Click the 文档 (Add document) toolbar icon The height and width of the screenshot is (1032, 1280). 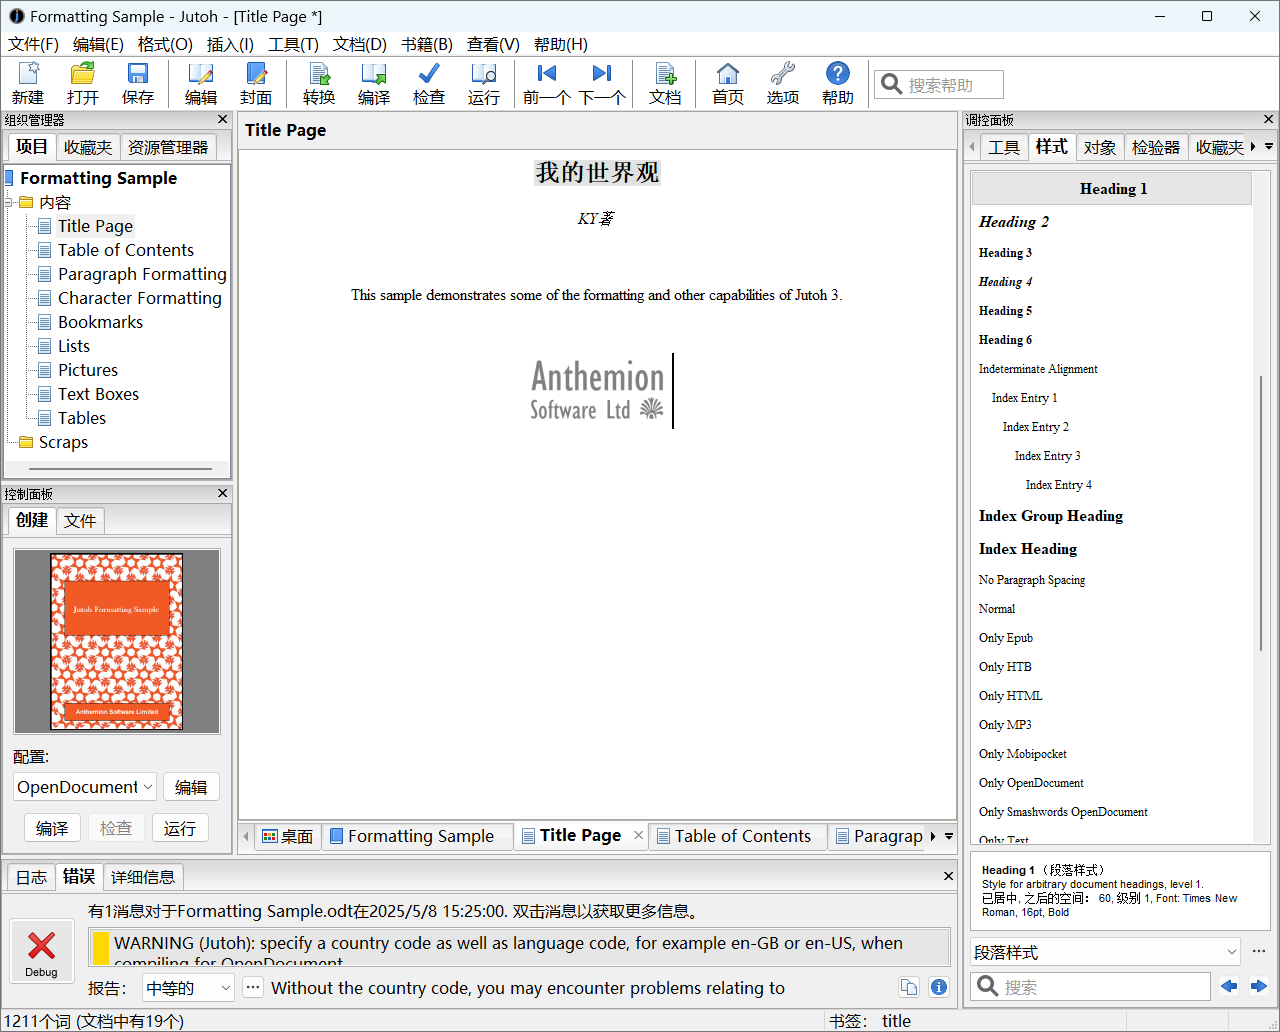click(x=665, y=83)
